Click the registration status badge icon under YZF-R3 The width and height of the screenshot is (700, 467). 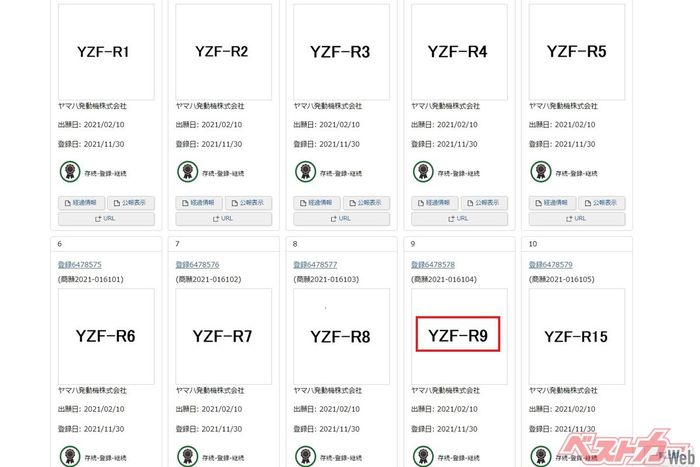click(305, 172)
